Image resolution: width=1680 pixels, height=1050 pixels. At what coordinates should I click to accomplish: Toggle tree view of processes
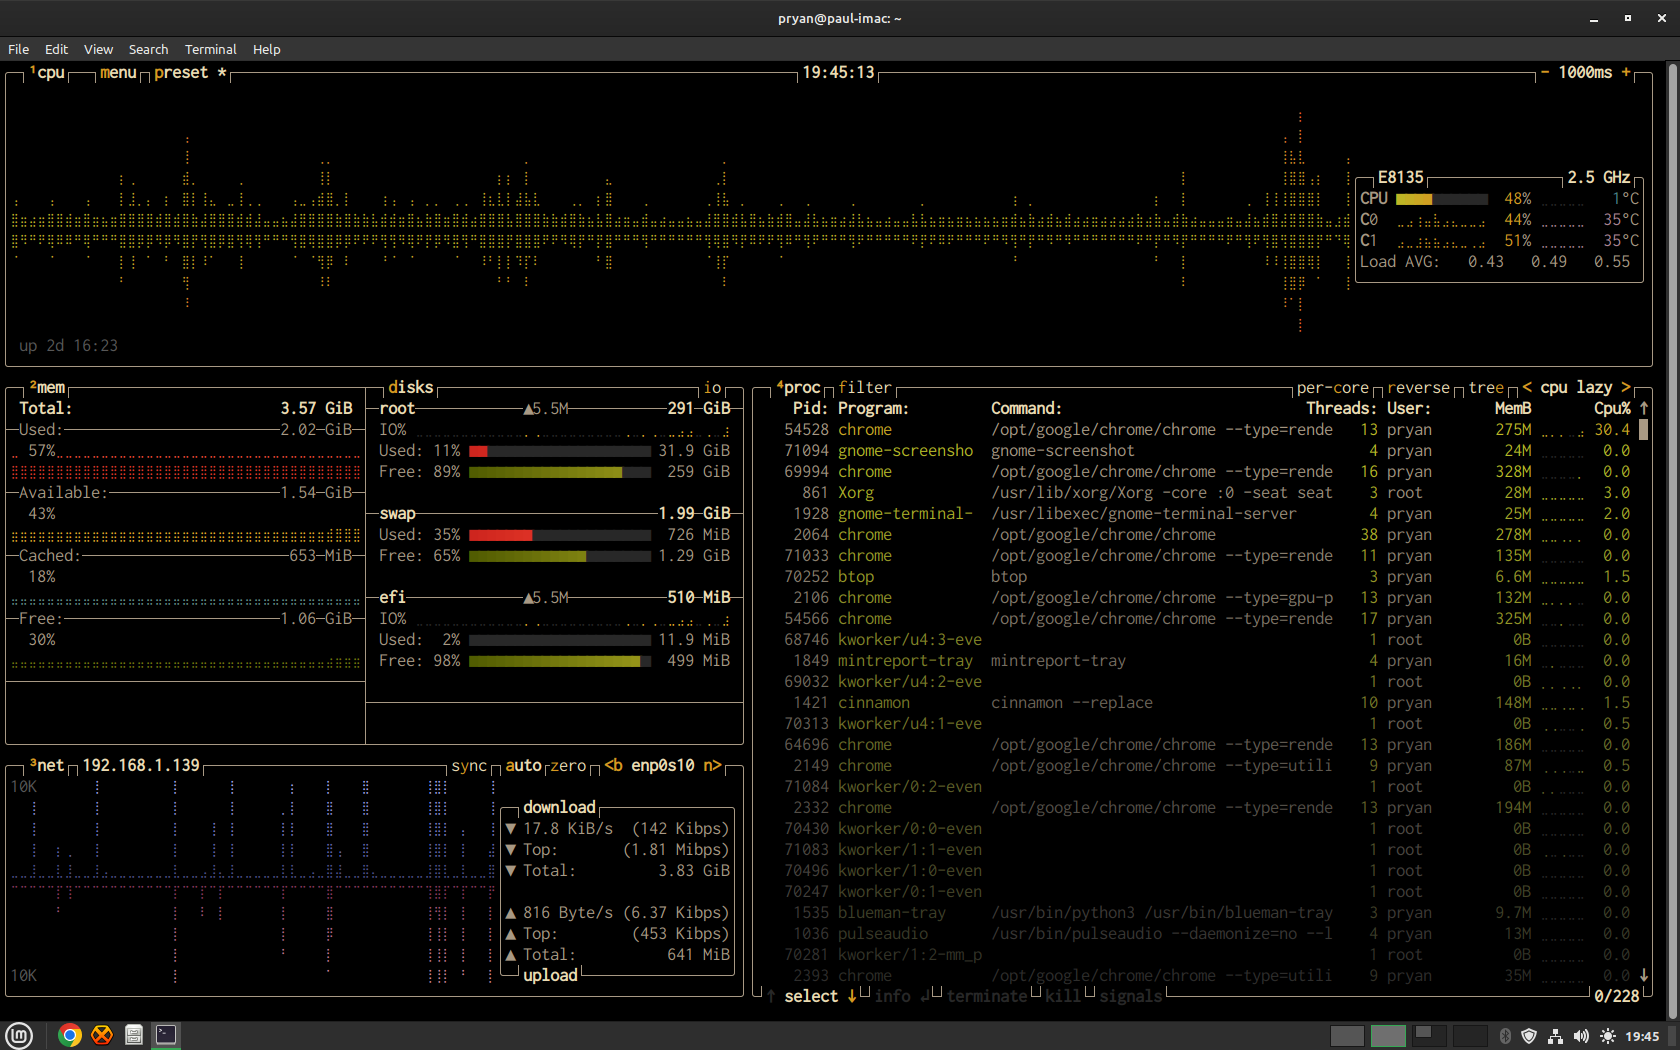point(1486,387)
